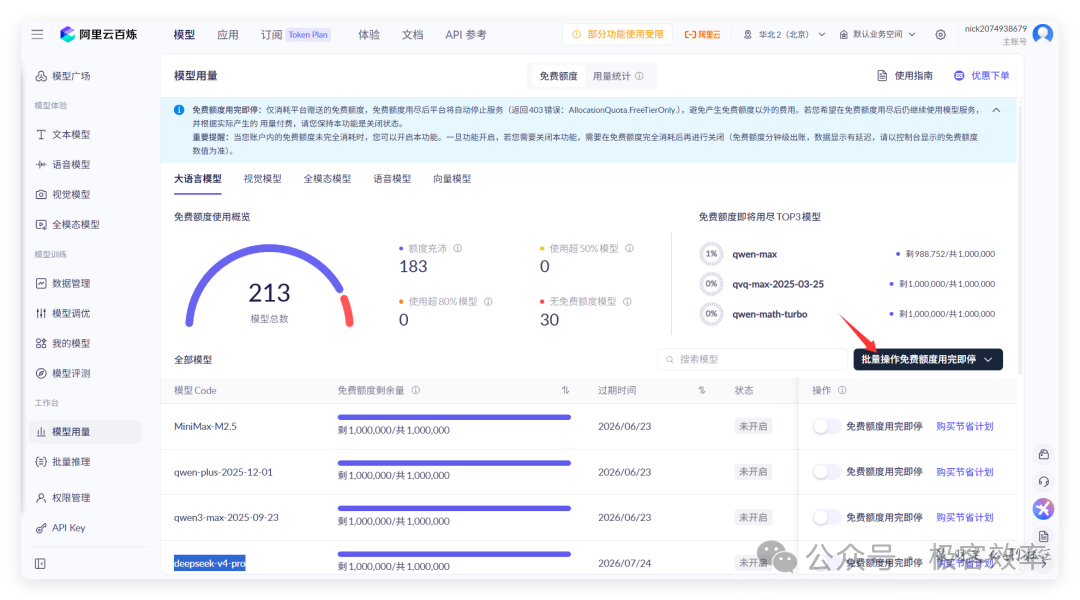
Task: Open the hamburger menu icon
Action: coord(37,34)
